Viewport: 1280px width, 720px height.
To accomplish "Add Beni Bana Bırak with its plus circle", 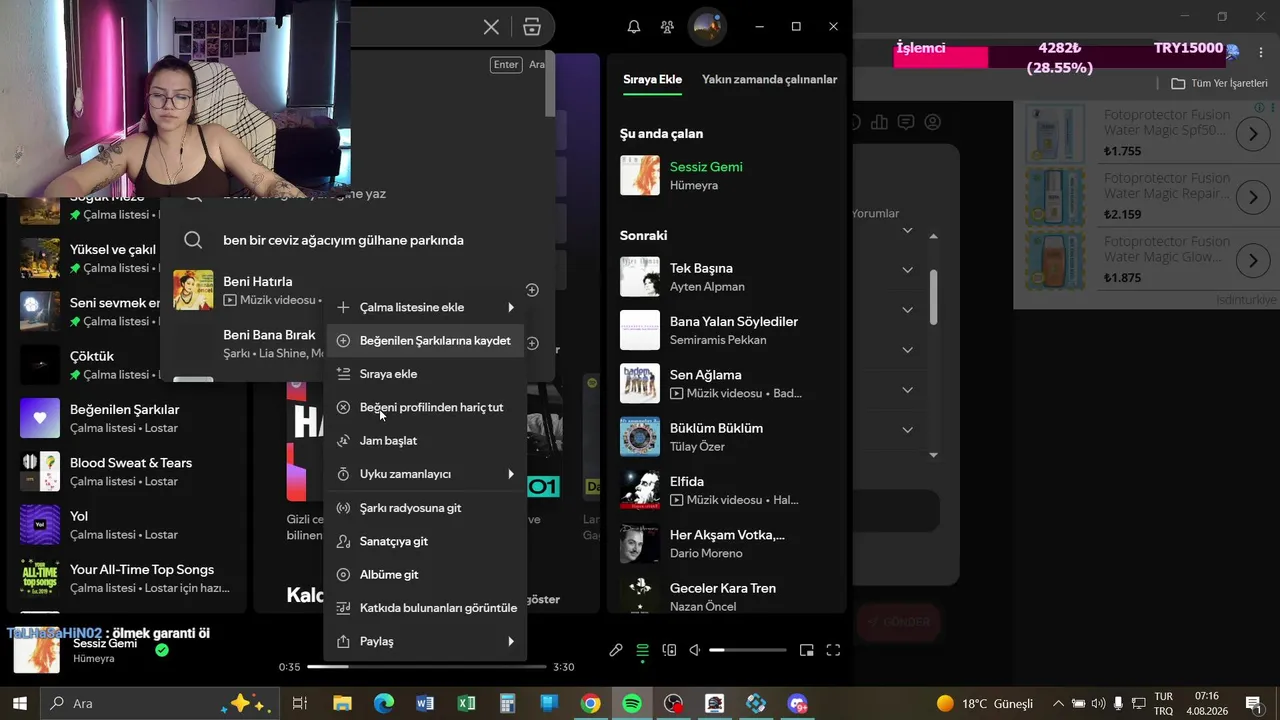I will pyautogui.click(x=532, y=343).
